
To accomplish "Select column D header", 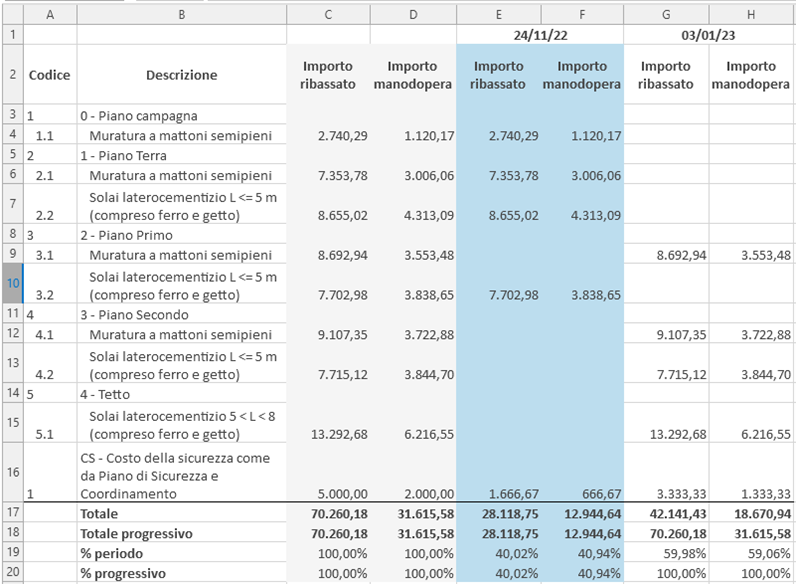I will (413, 15).
